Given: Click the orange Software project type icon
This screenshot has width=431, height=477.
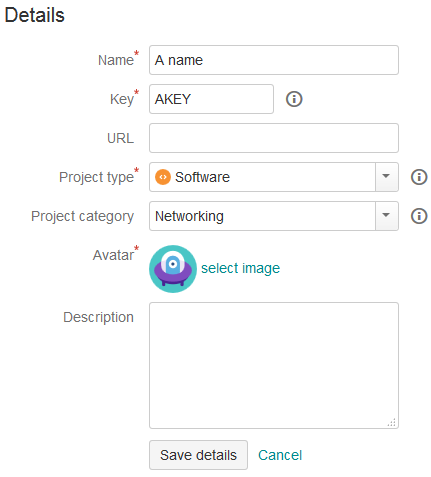Looking at the screenshot, I should (x=163, y=177).
